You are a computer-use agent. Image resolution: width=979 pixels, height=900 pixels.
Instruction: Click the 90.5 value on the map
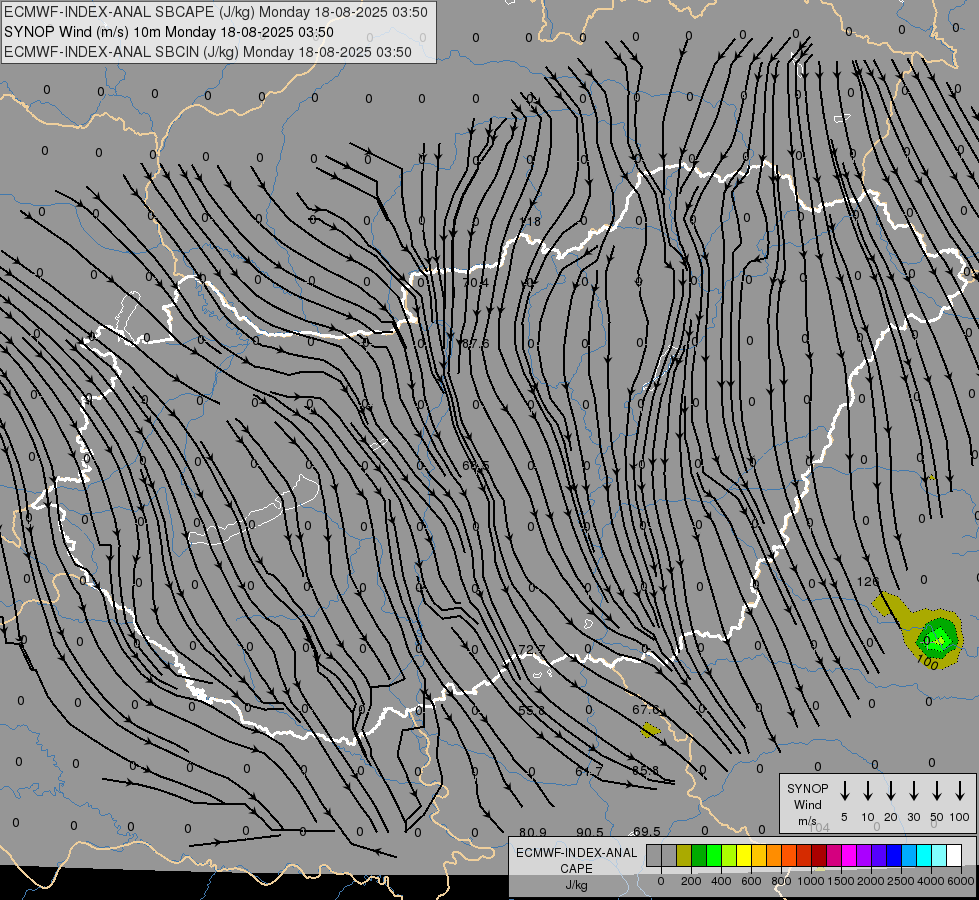click(x=589, y=832)
